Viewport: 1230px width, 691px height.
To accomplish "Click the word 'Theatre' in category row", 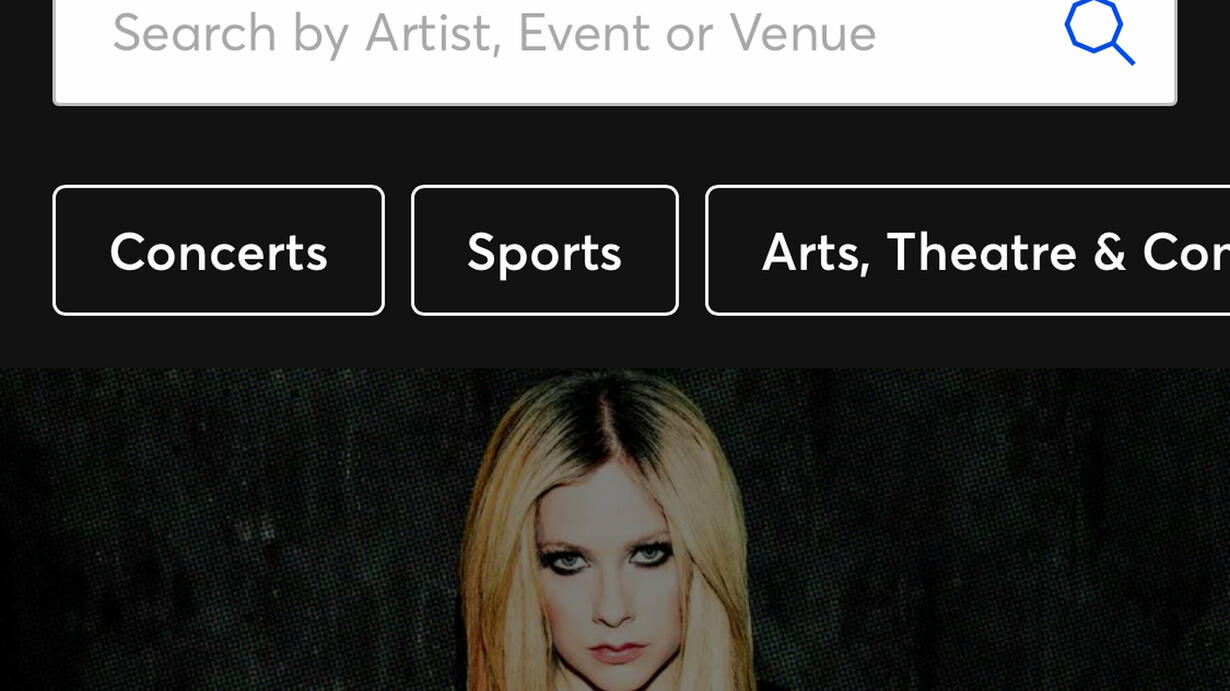I will click(982, 252).
